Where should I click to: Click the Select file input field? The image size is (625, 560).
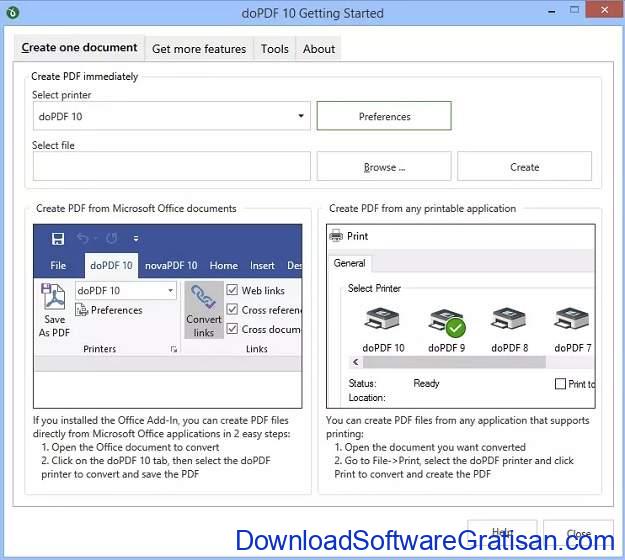tap(171, 166)
